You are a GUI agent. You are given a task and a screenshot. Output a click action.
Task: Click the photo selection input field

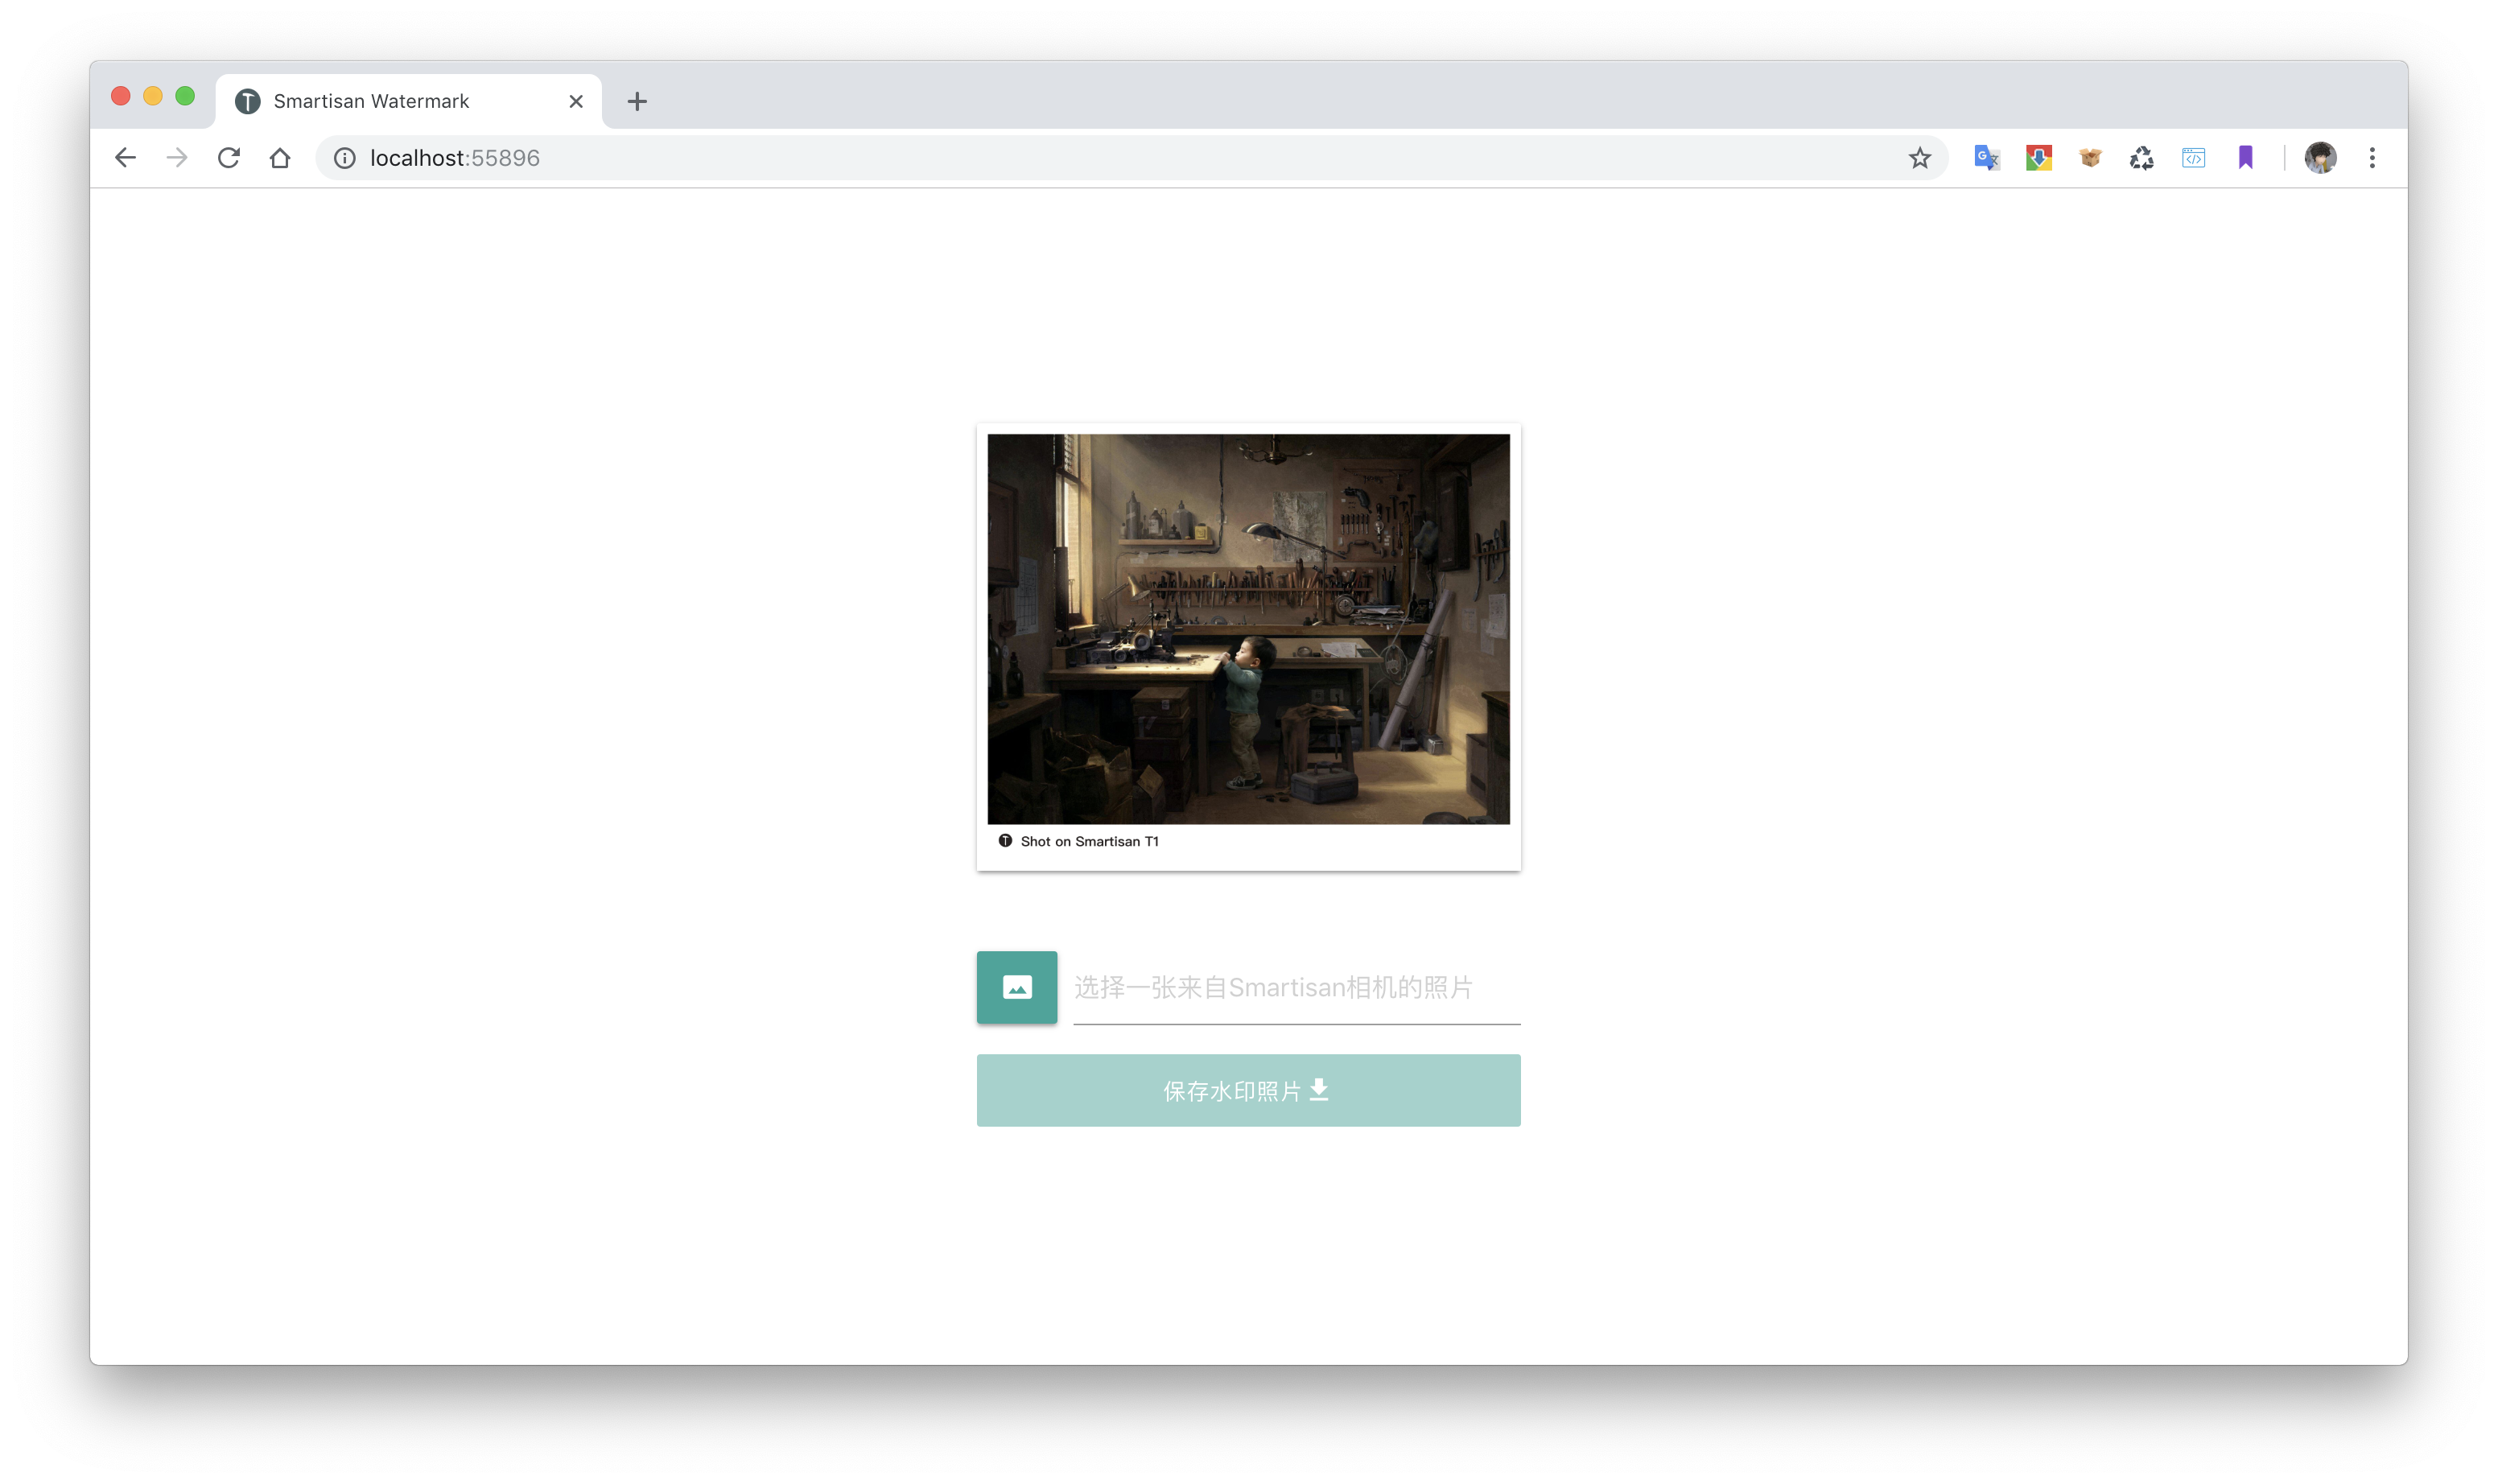(x=1296, y=987)
